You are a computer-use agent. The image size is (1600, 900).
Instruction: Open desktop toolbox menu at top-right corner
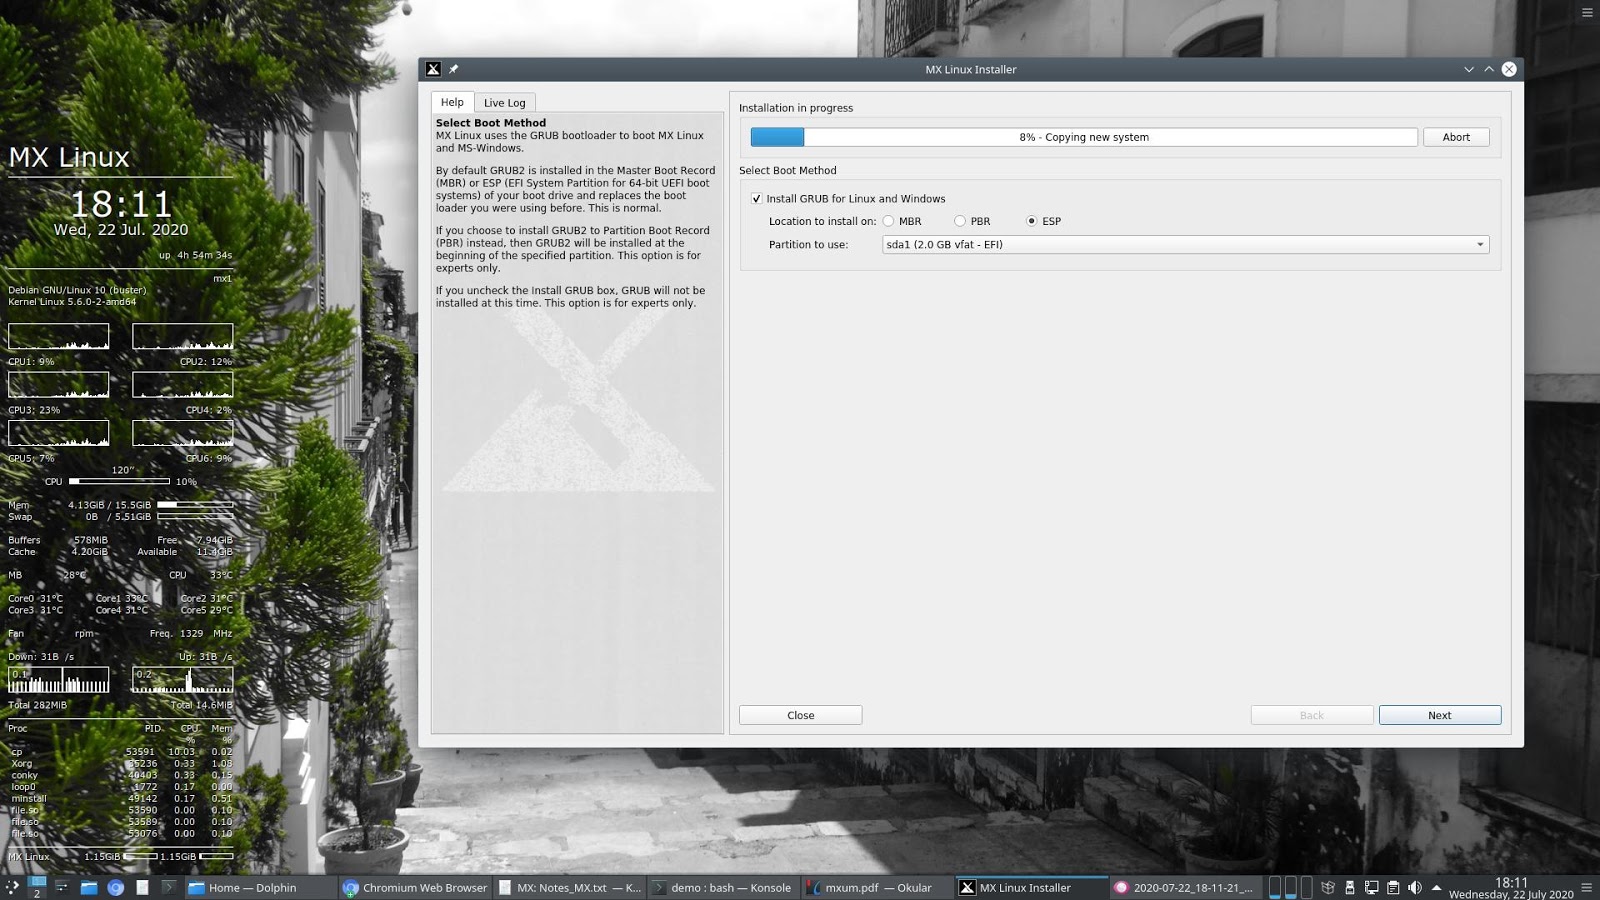pos(1587,13)
